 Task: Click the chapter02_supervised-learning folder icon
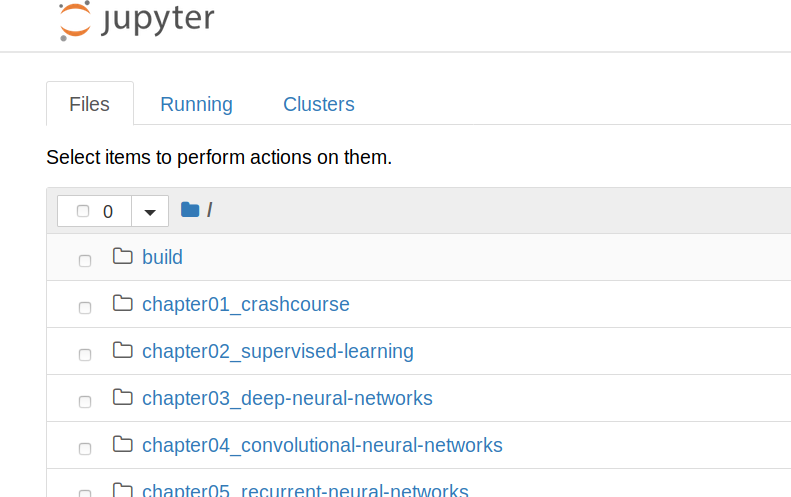coord(123,350)
